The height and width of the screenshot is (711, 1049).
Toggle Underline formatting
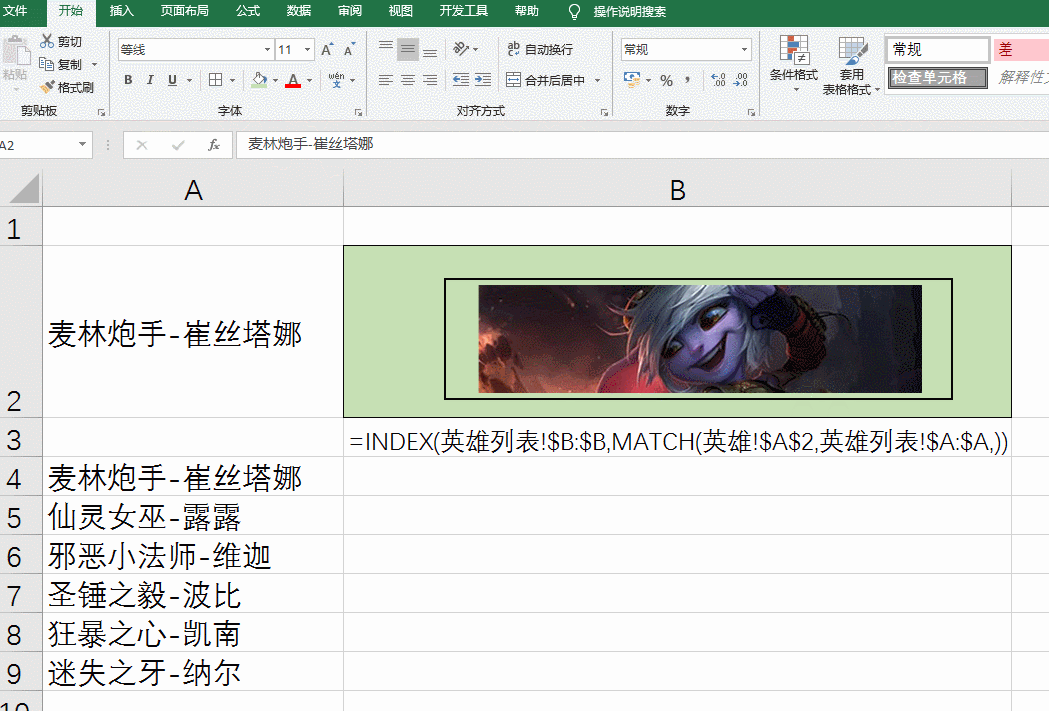(173, 80)
